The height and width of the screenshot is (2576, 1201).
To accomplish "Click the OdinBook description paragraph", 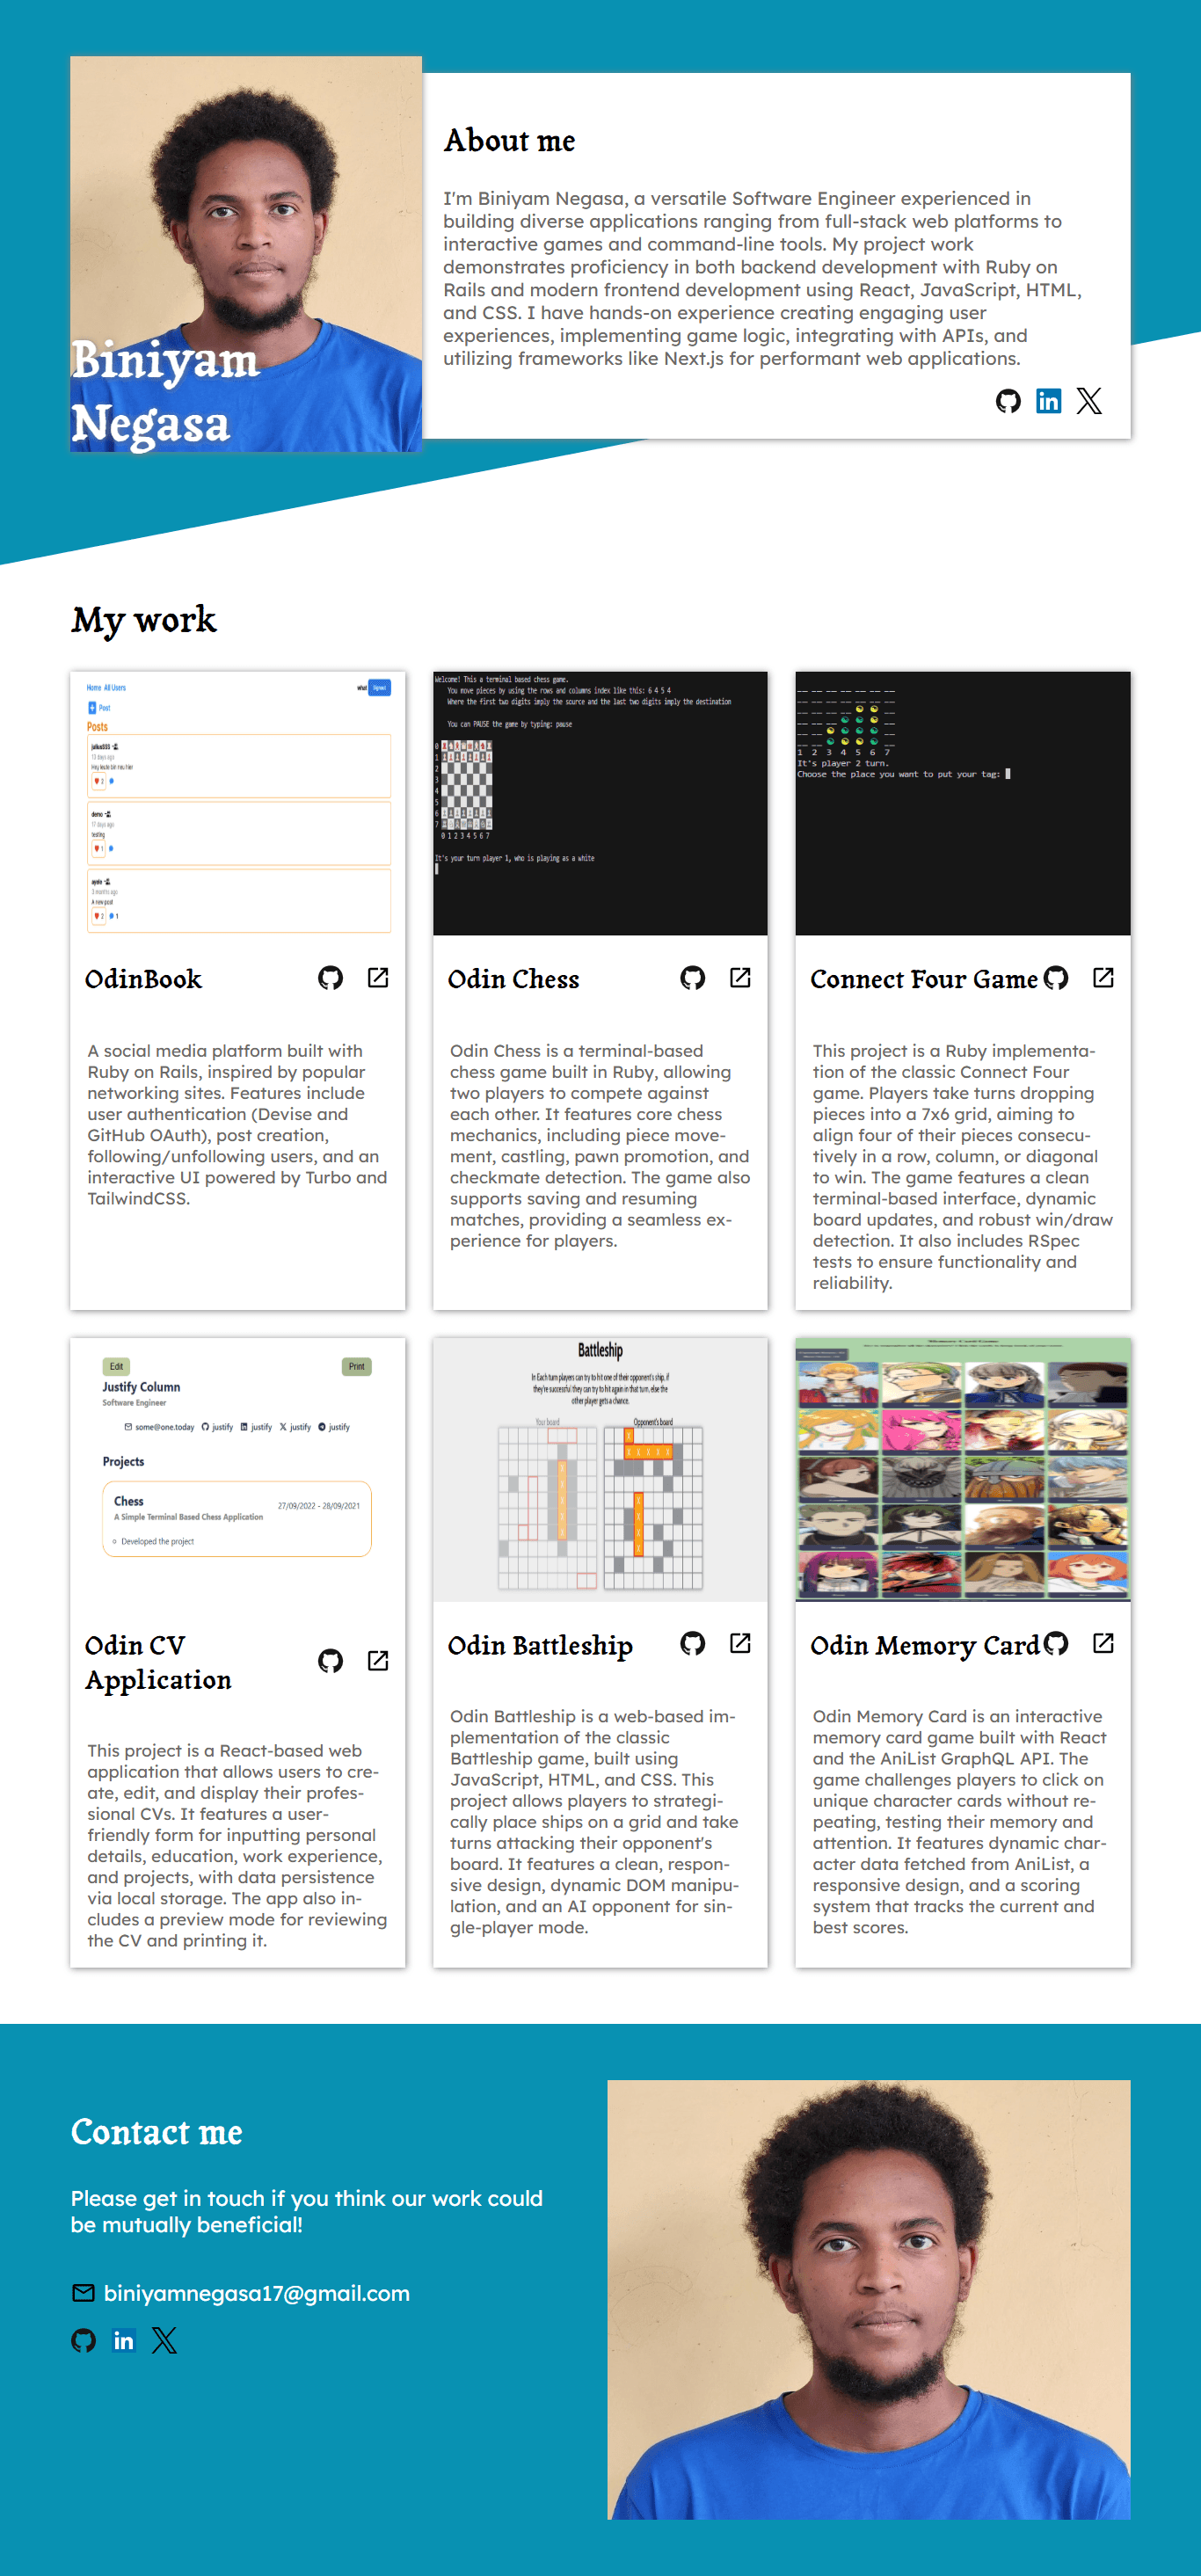I will point(238,1124).
